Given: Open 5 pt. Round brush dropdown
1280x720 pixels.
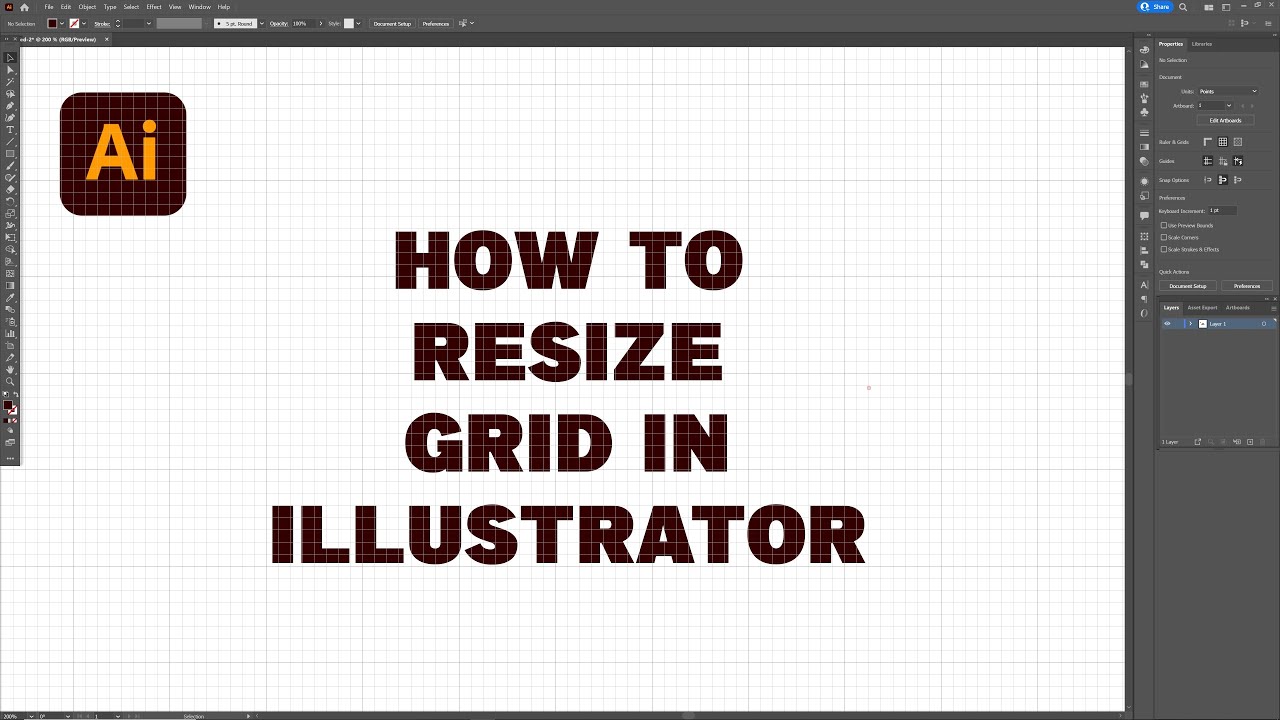Looking at the screenshot, I should point(262,23).
